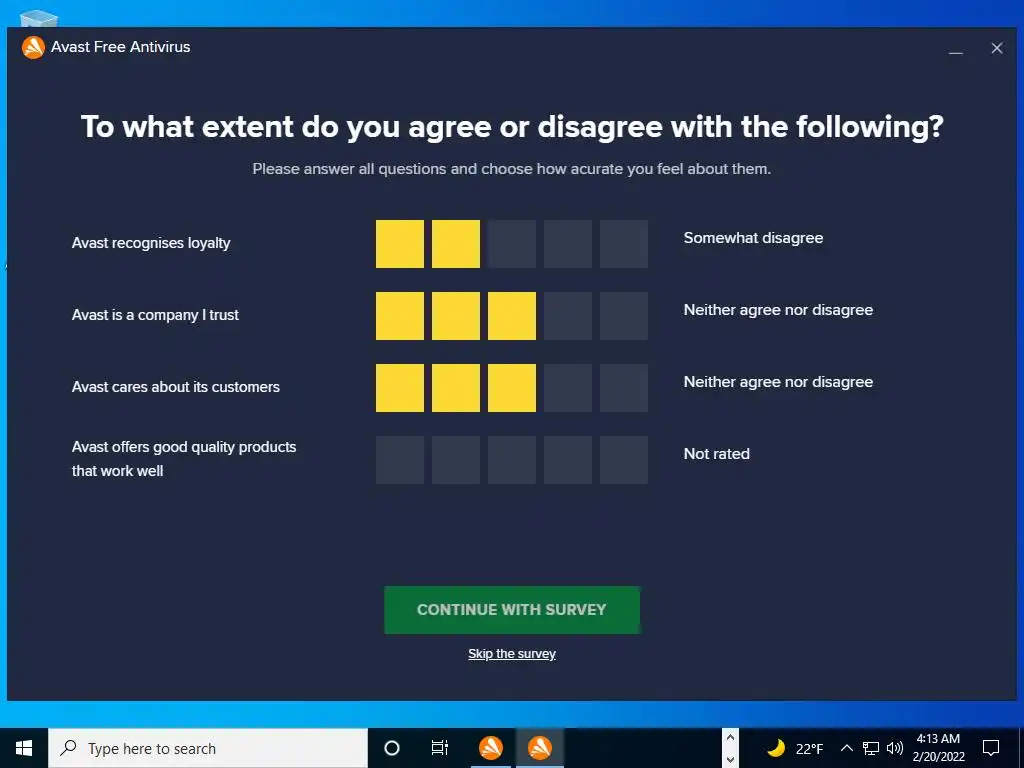Select fourth square for 'good quality products' row
Screen dimensions: 1024x768
pos(568,460)
